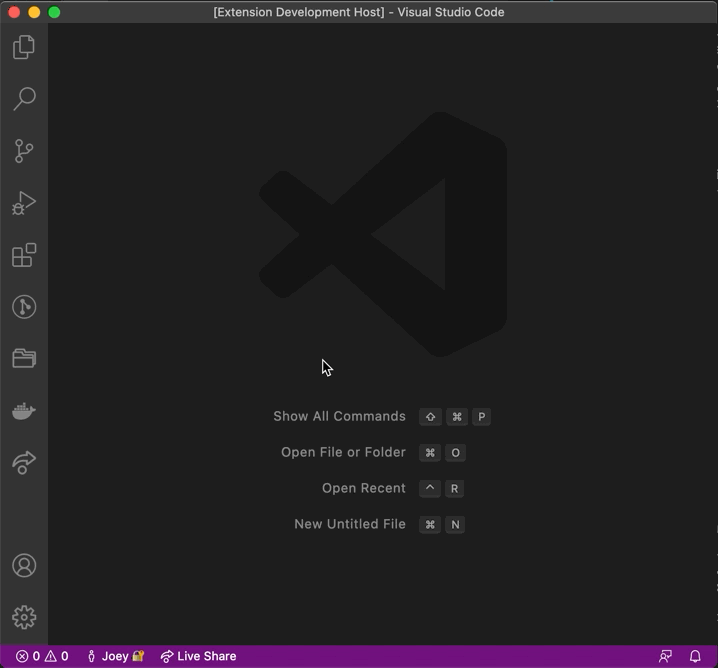Click New Untitled File label
Screen dimensions: 718x668
(350, 524)
